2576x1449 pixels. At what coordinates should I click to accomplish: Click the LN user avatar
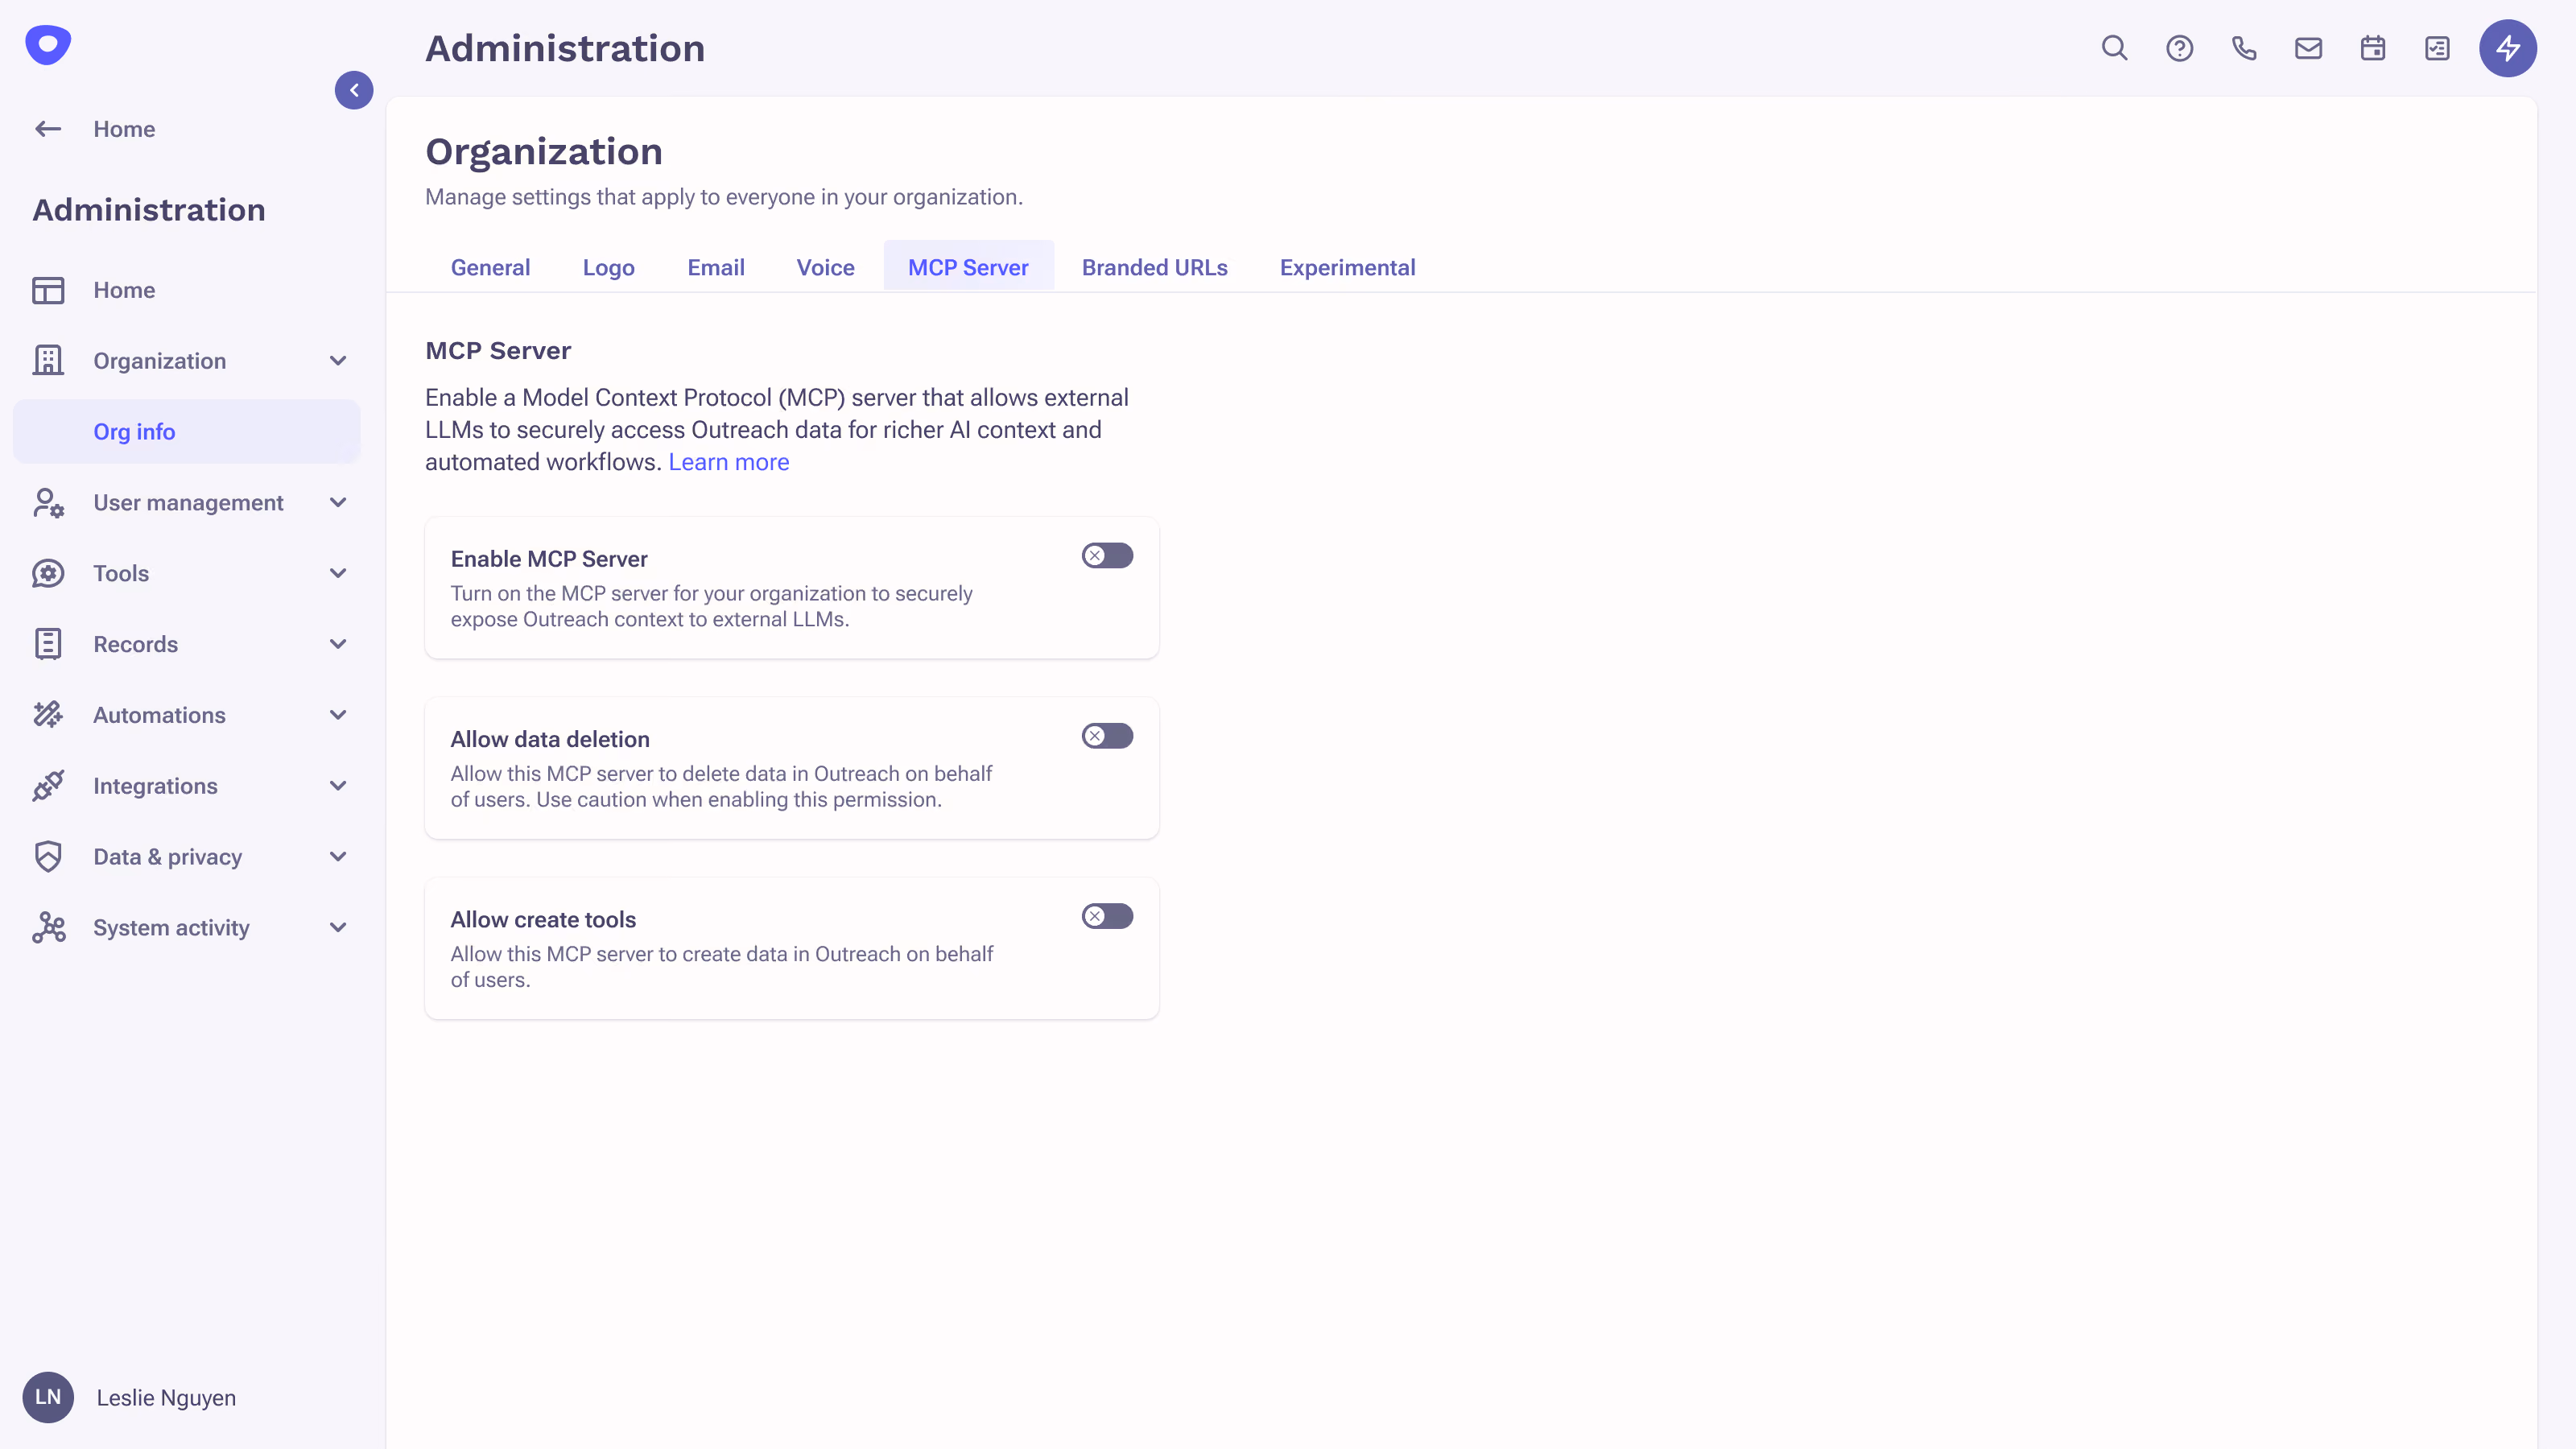(48, 1397)
